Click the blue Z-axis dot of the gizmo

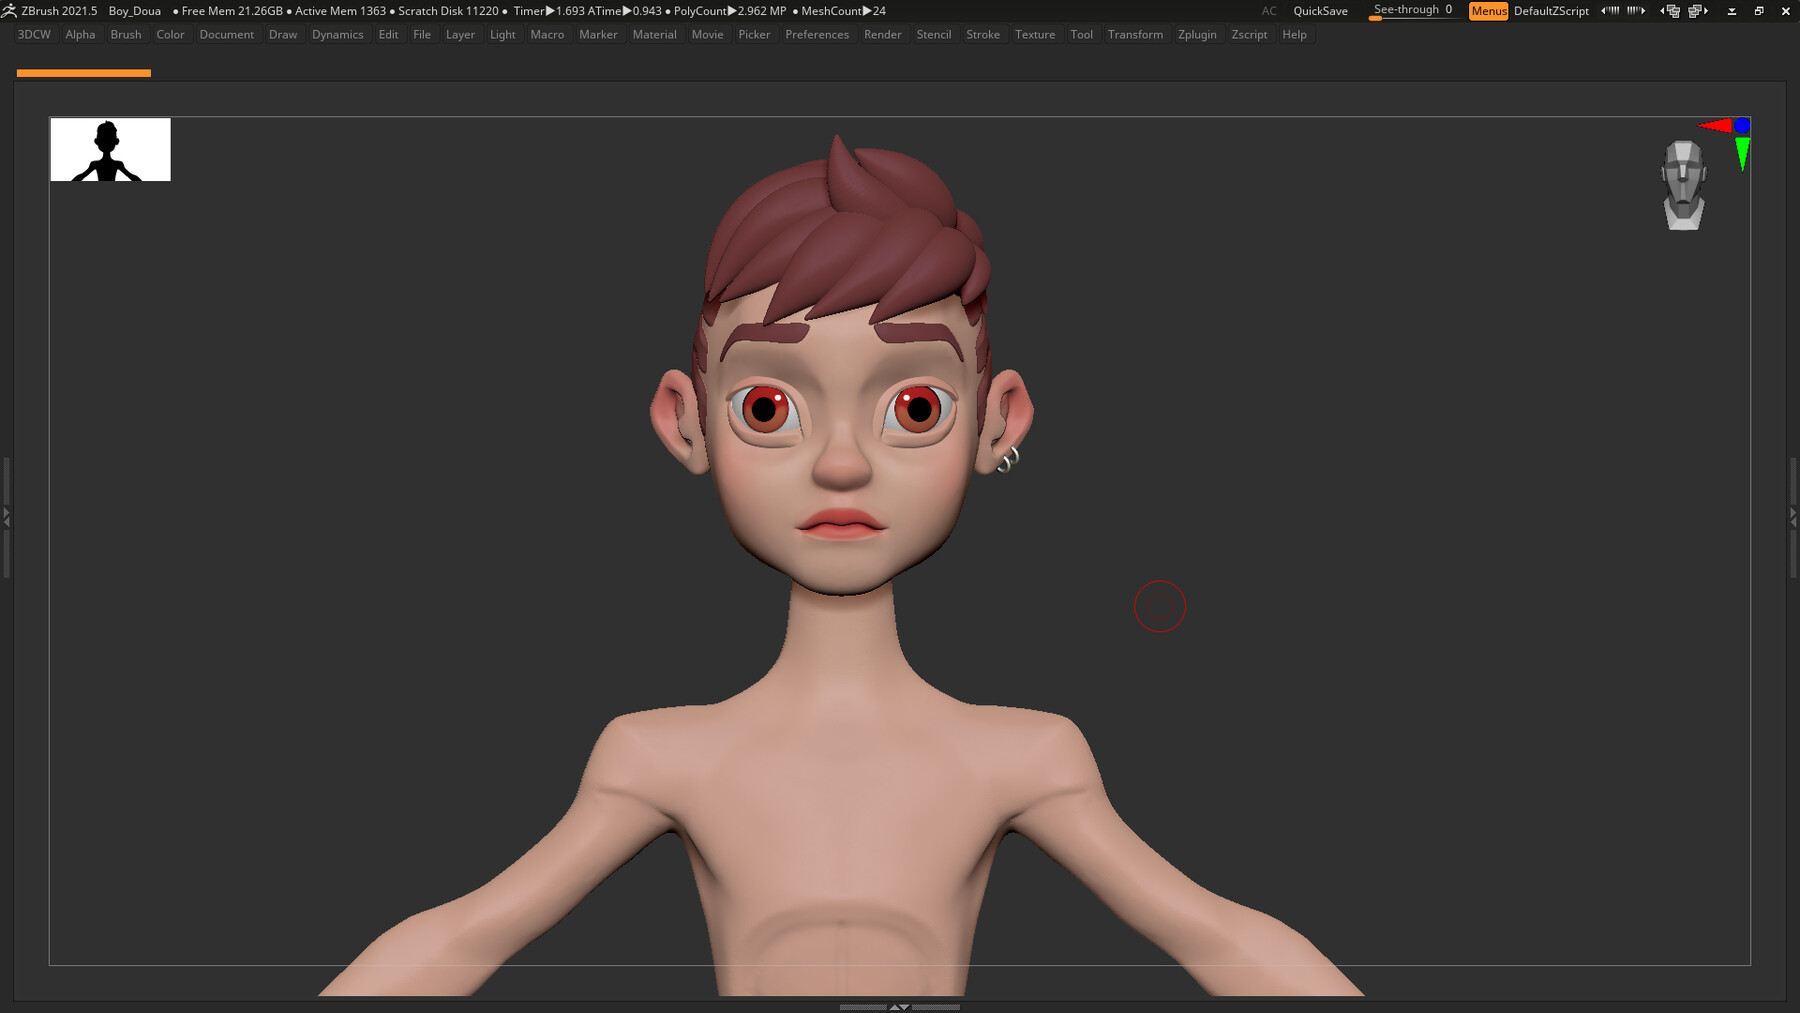pyautogui.click(x=1742, y=125)
